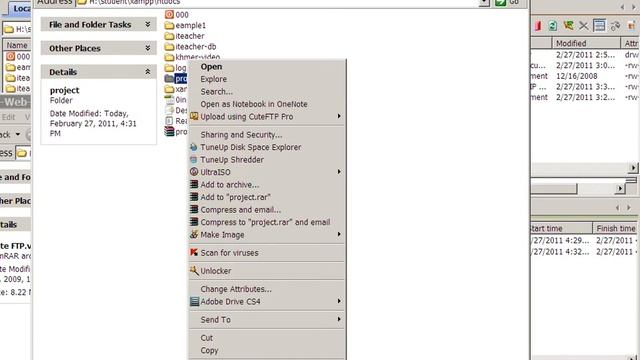This screenshot has height=360, width=640.
Task: Expand the File and Folder Tasks panel
Action: 148,24
